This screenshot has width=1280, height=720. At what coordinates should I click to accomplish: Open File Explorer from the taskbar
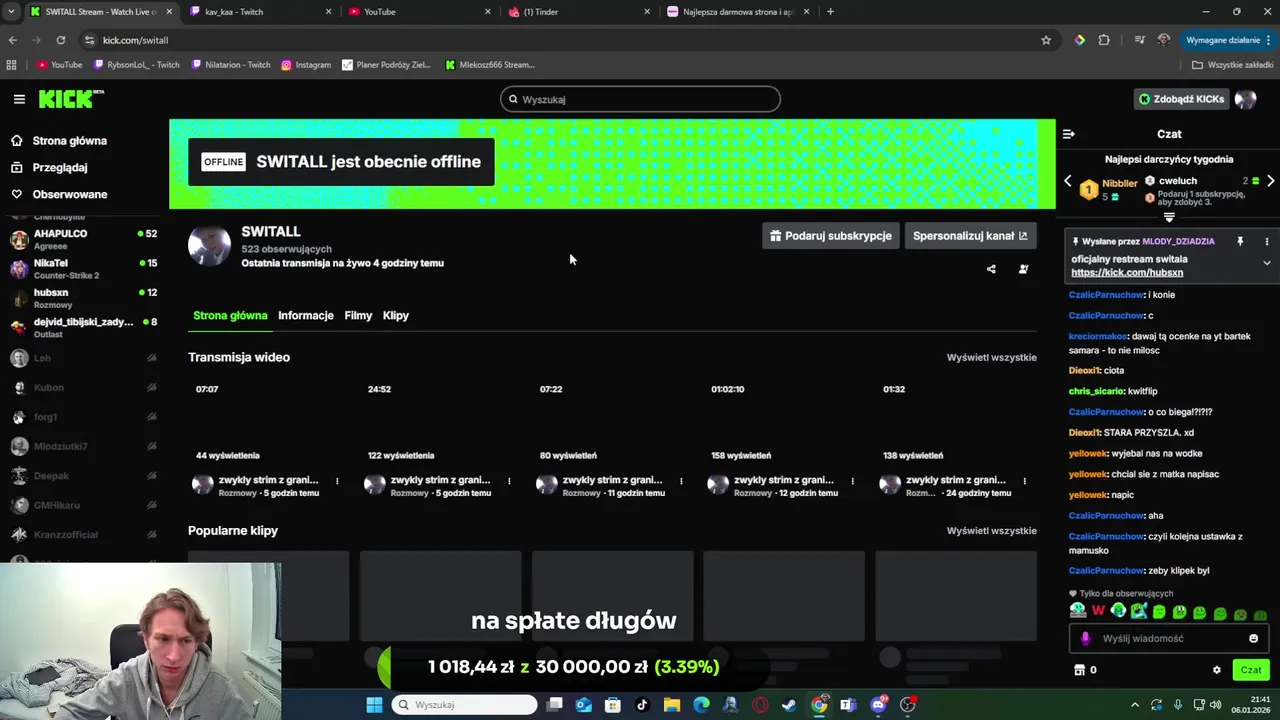point(672,705)
